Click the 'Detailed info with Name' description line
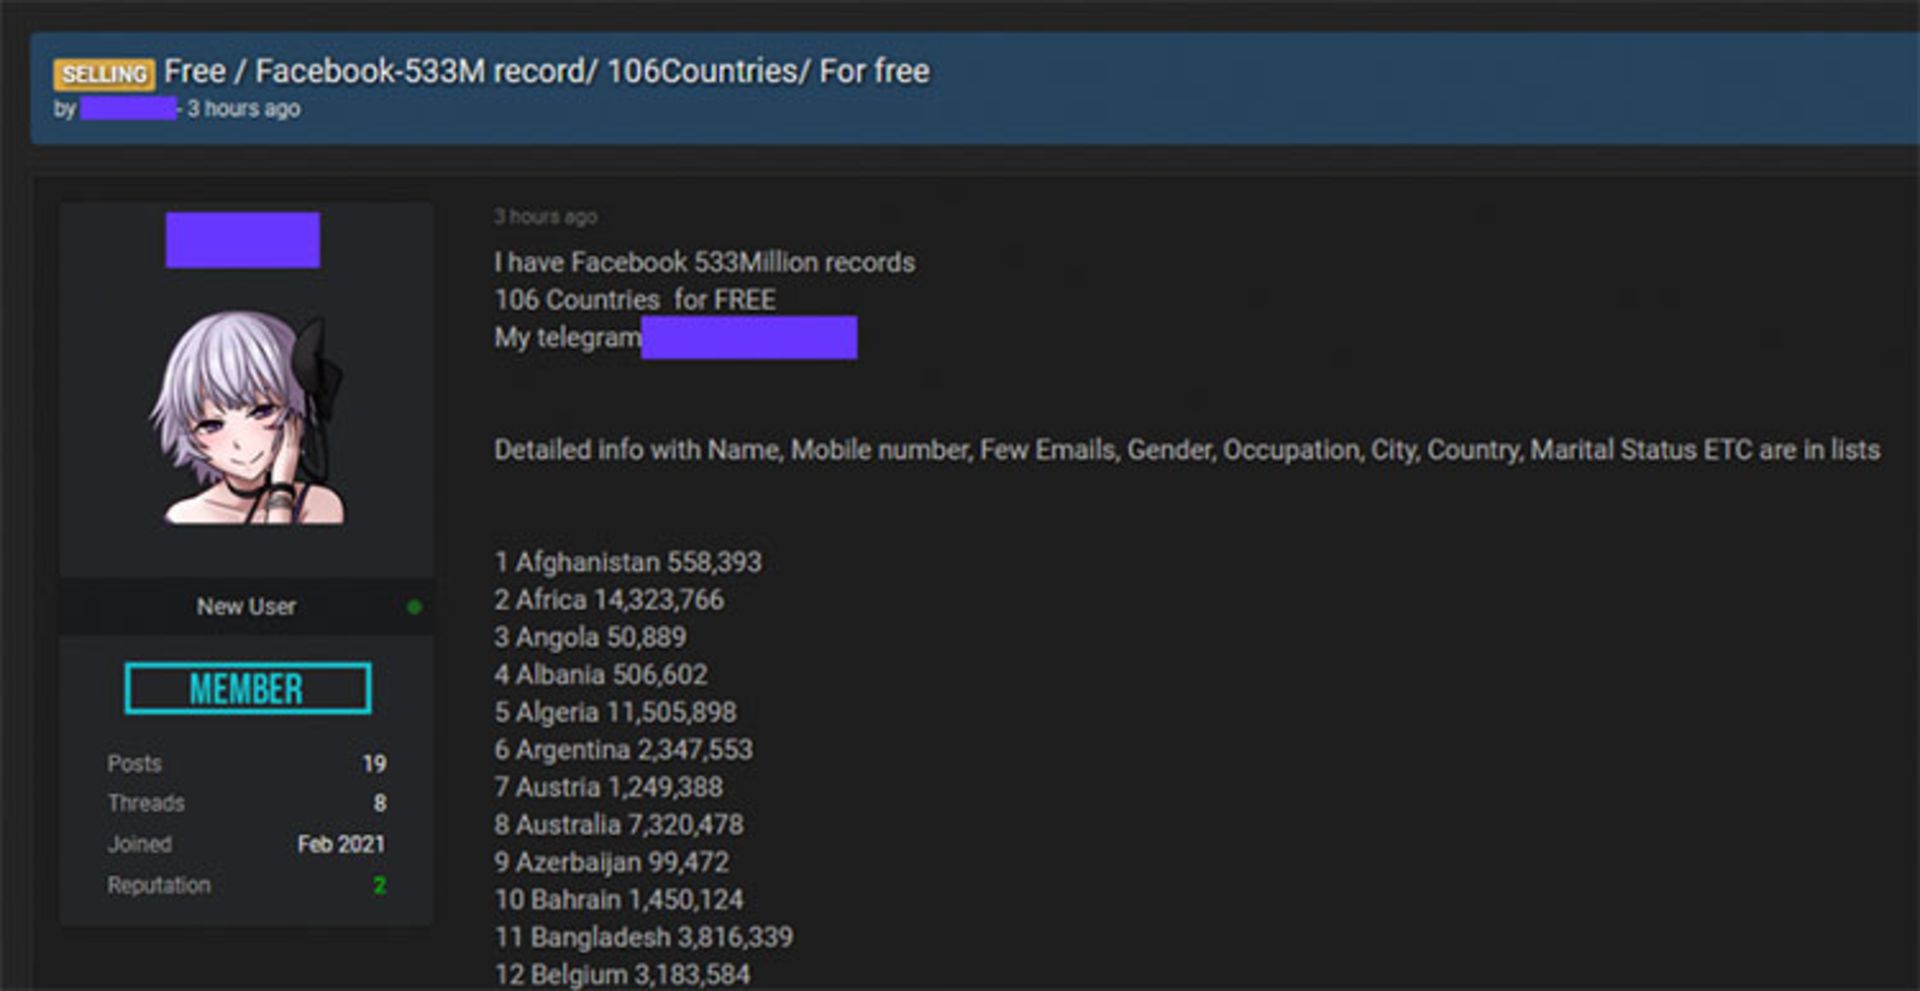 [1186, 450]
